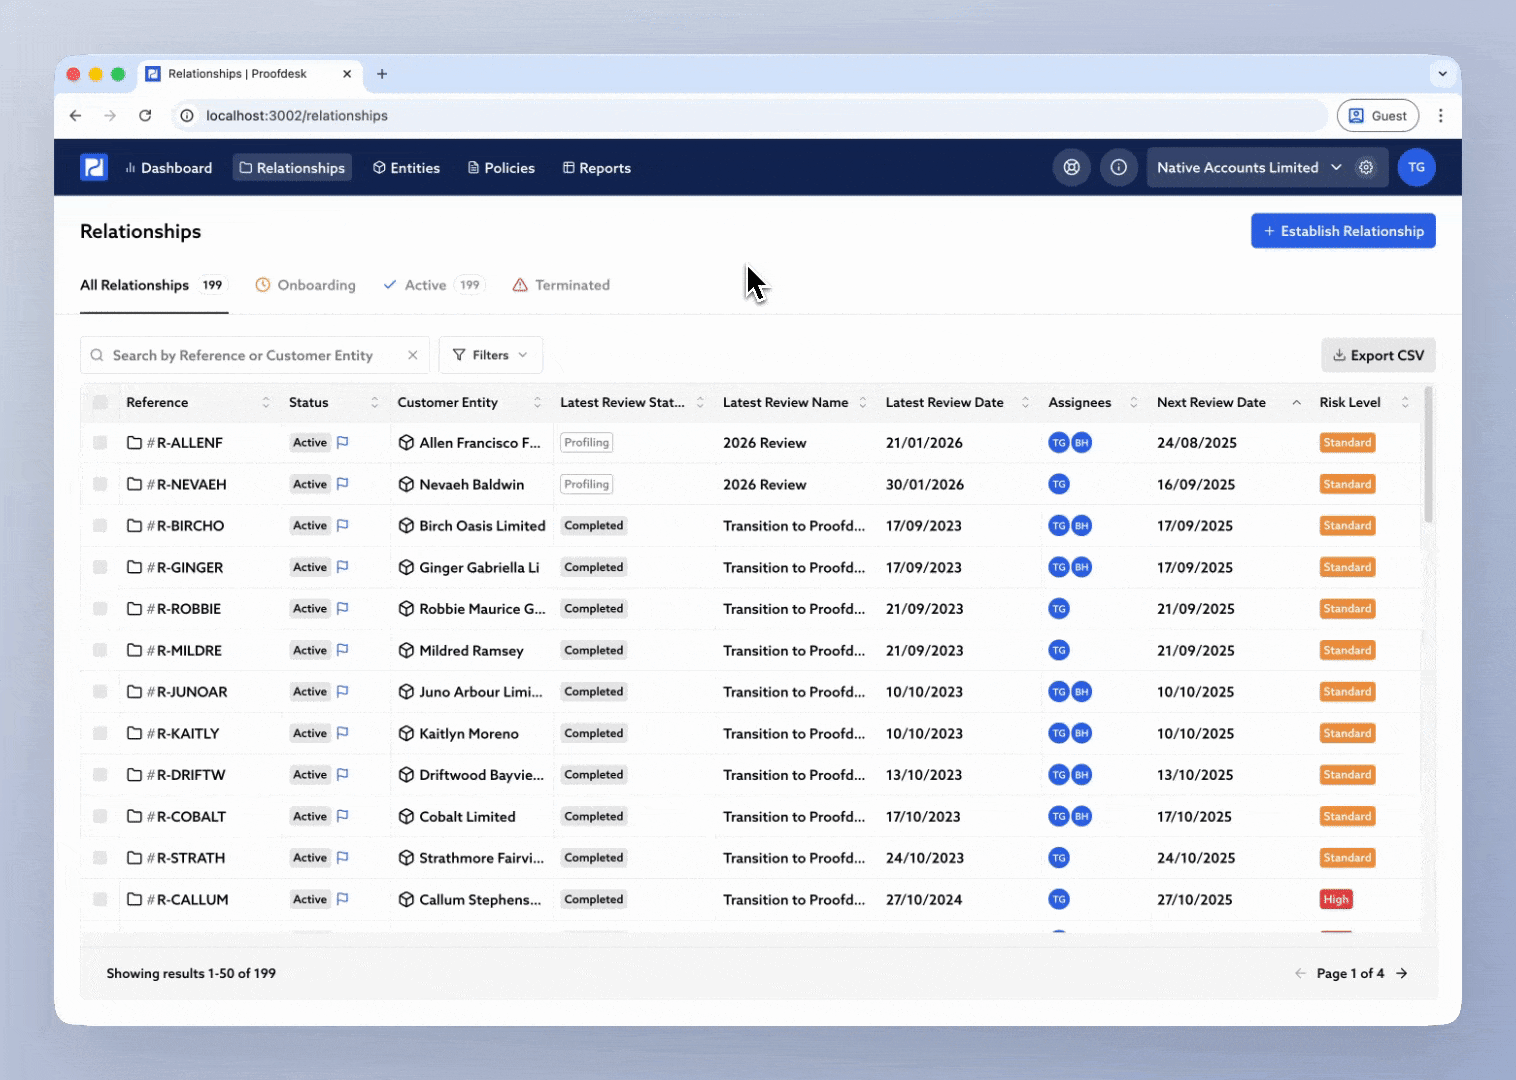The width and height of the screenshot is (1516, 1080).
Task: Open the Filters dropdown
Action: (x=490, y=355)
